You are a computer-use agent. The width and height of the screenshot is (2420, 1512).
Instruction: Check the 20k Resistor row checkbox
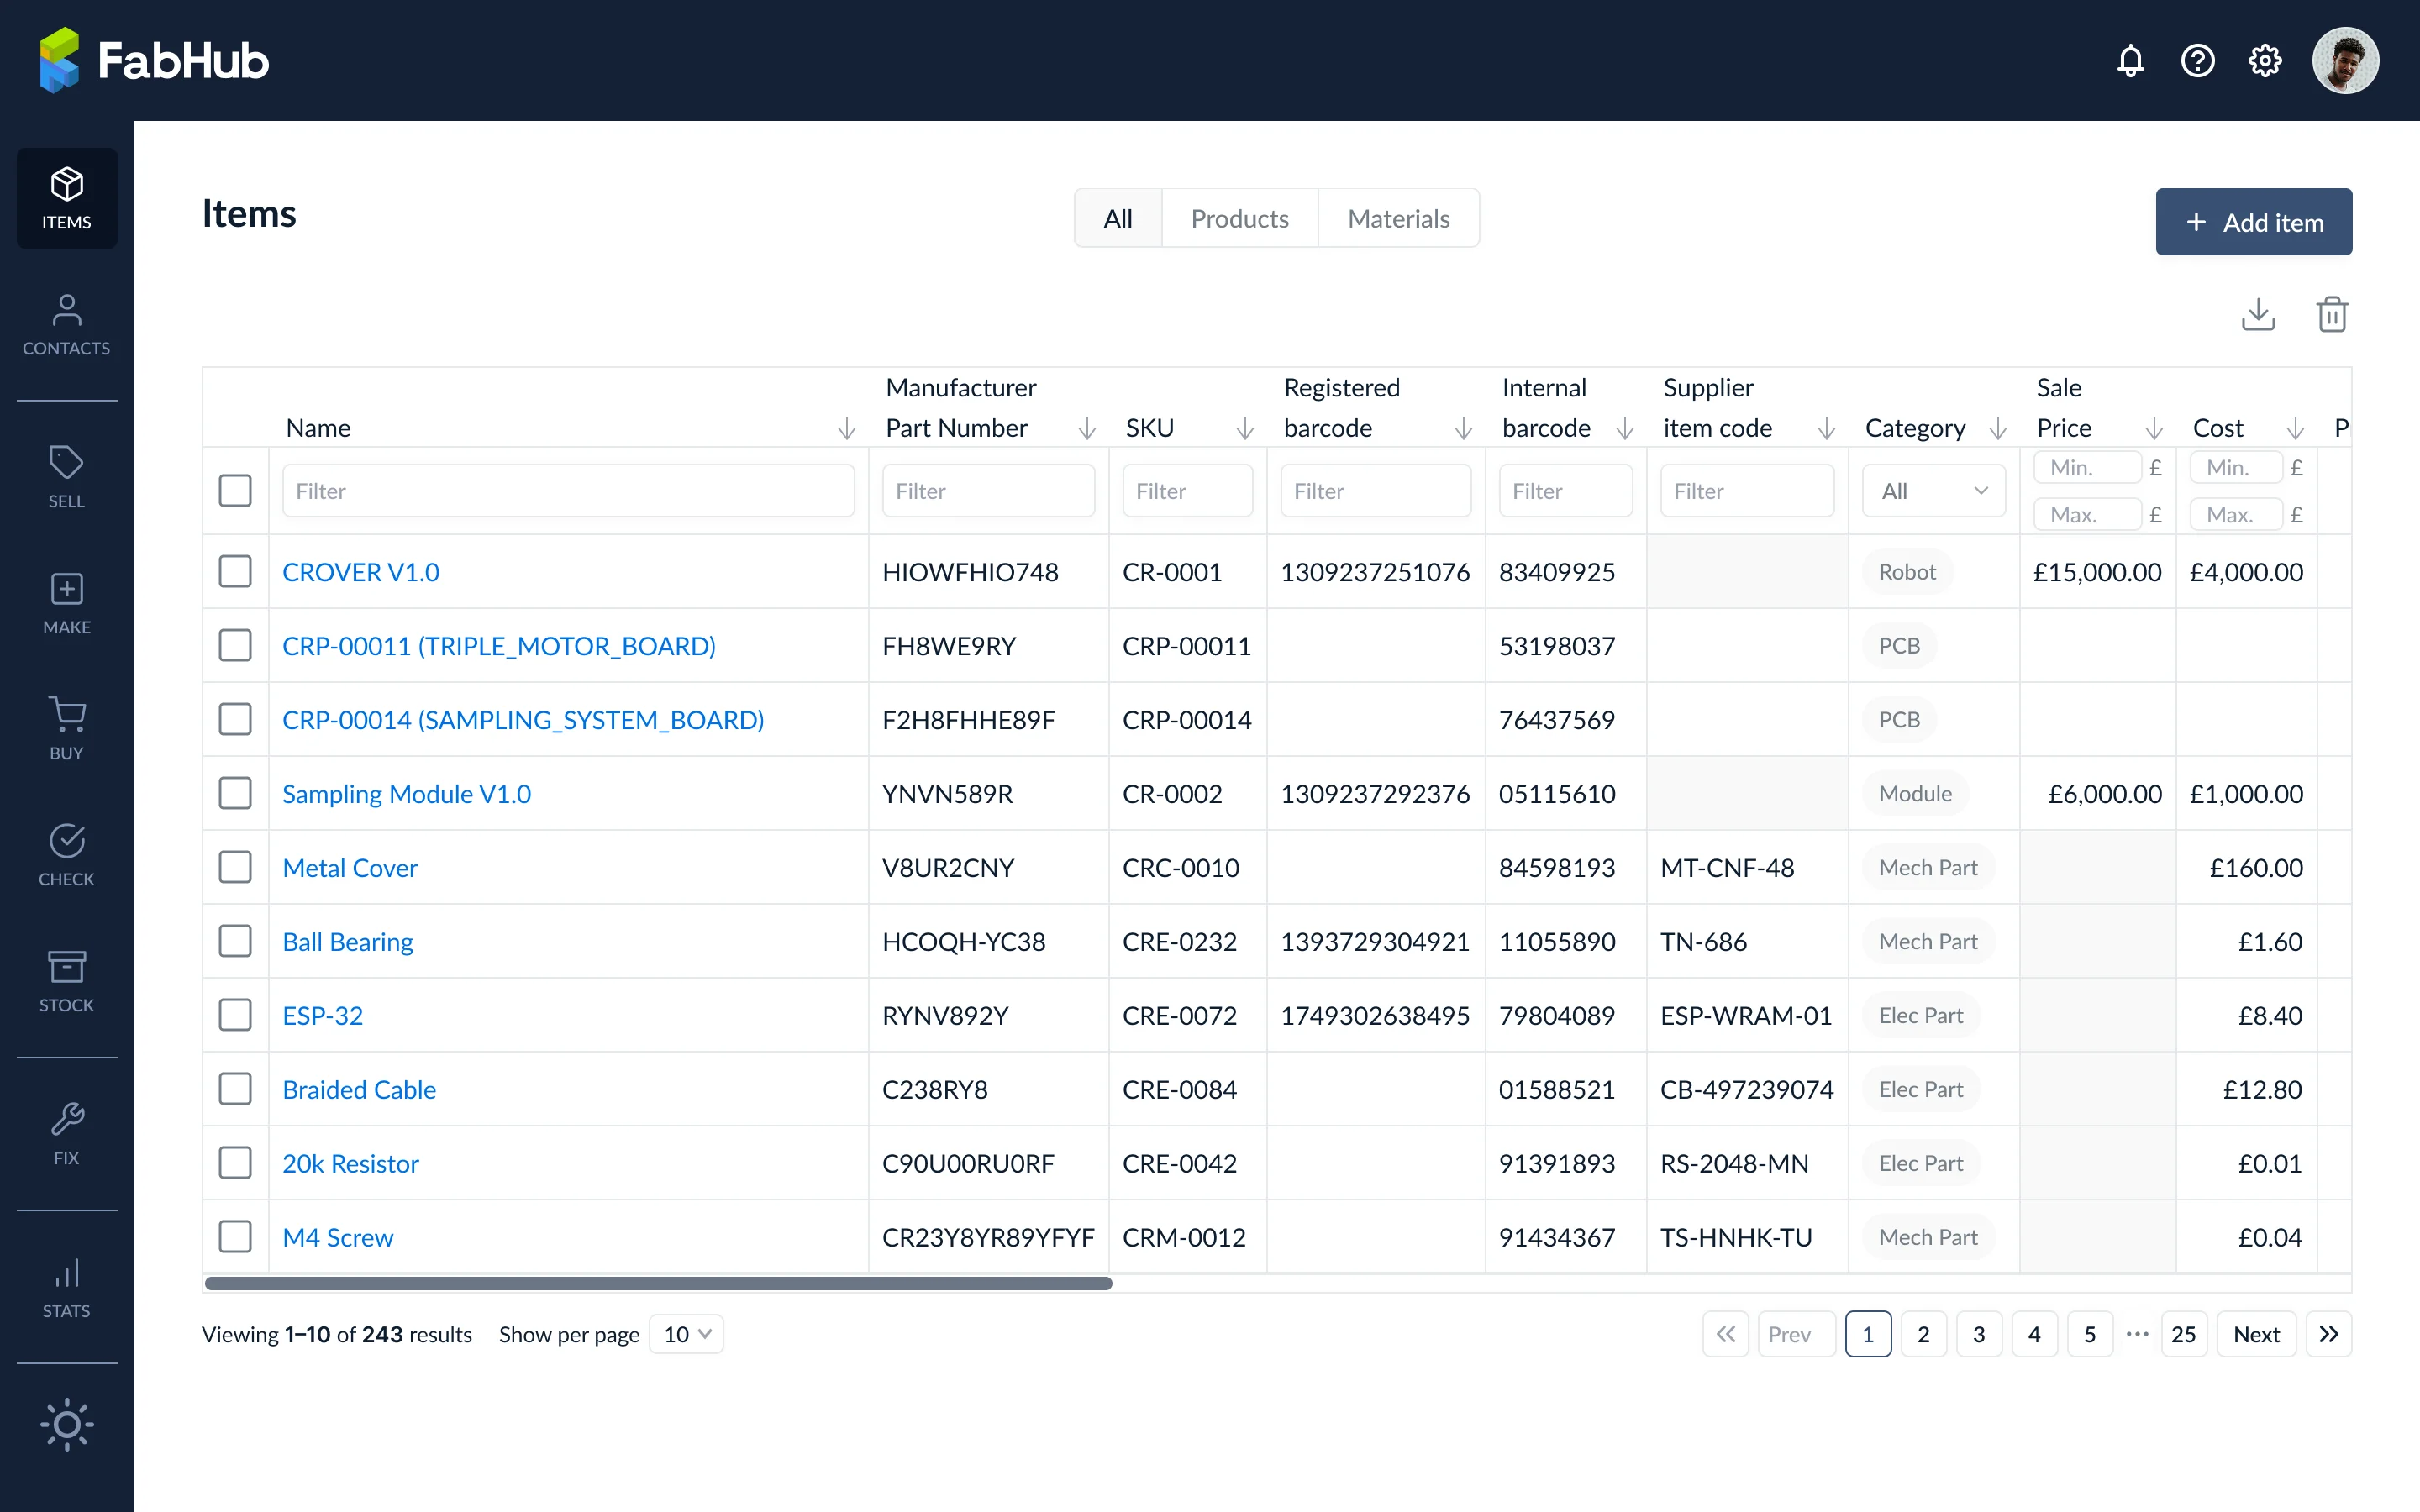[x=235, y=1163]
